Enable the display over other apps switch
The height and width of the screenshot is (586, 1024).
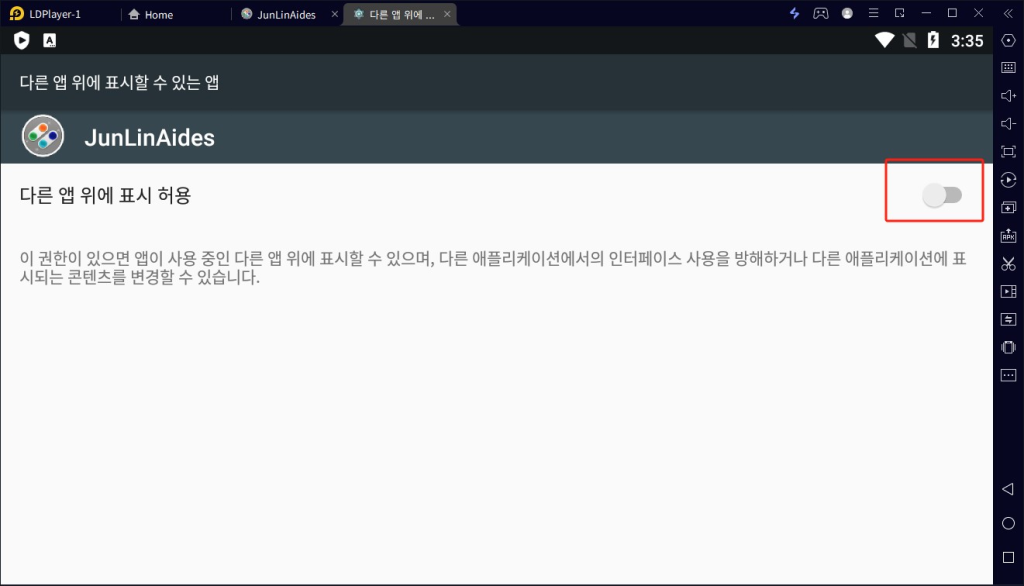(x=942, y=195)
